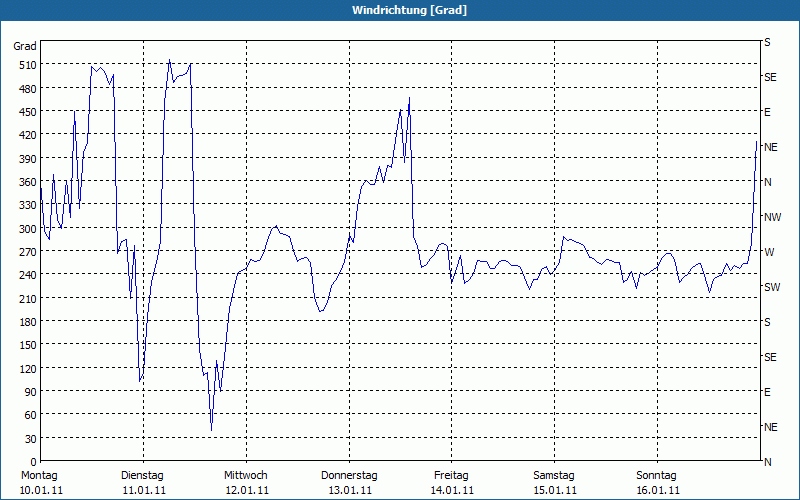Select the 16.01.11 date label
Image resolution: width=800 pixels, height=500 pixels.
pyautogui.click(x=657, y=490)
